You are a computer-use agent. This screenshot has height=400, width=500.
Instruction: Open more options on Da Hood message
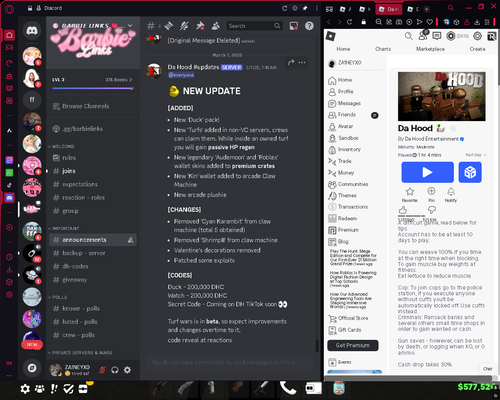pyautogui.click(x=302, y=62)
